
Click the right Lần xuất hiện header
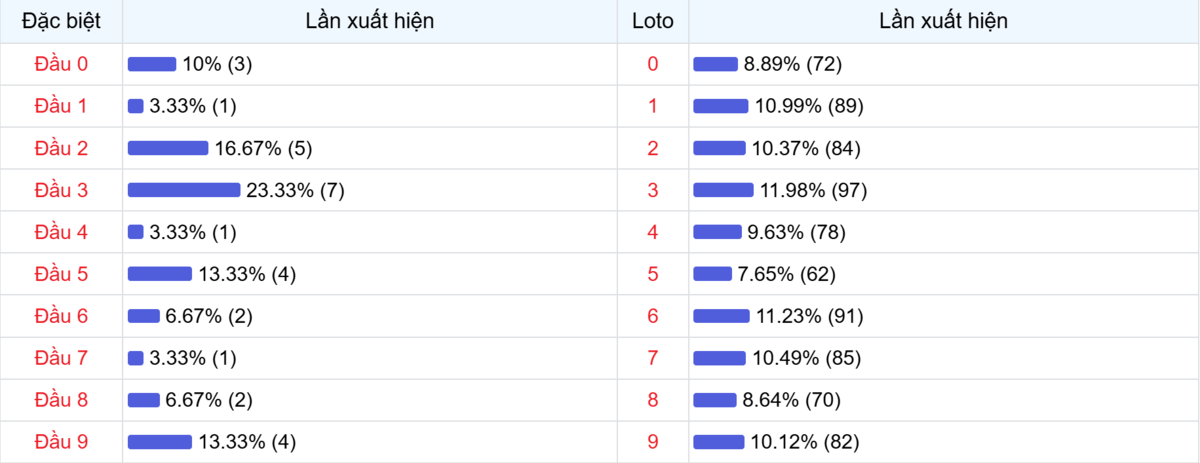943,21
